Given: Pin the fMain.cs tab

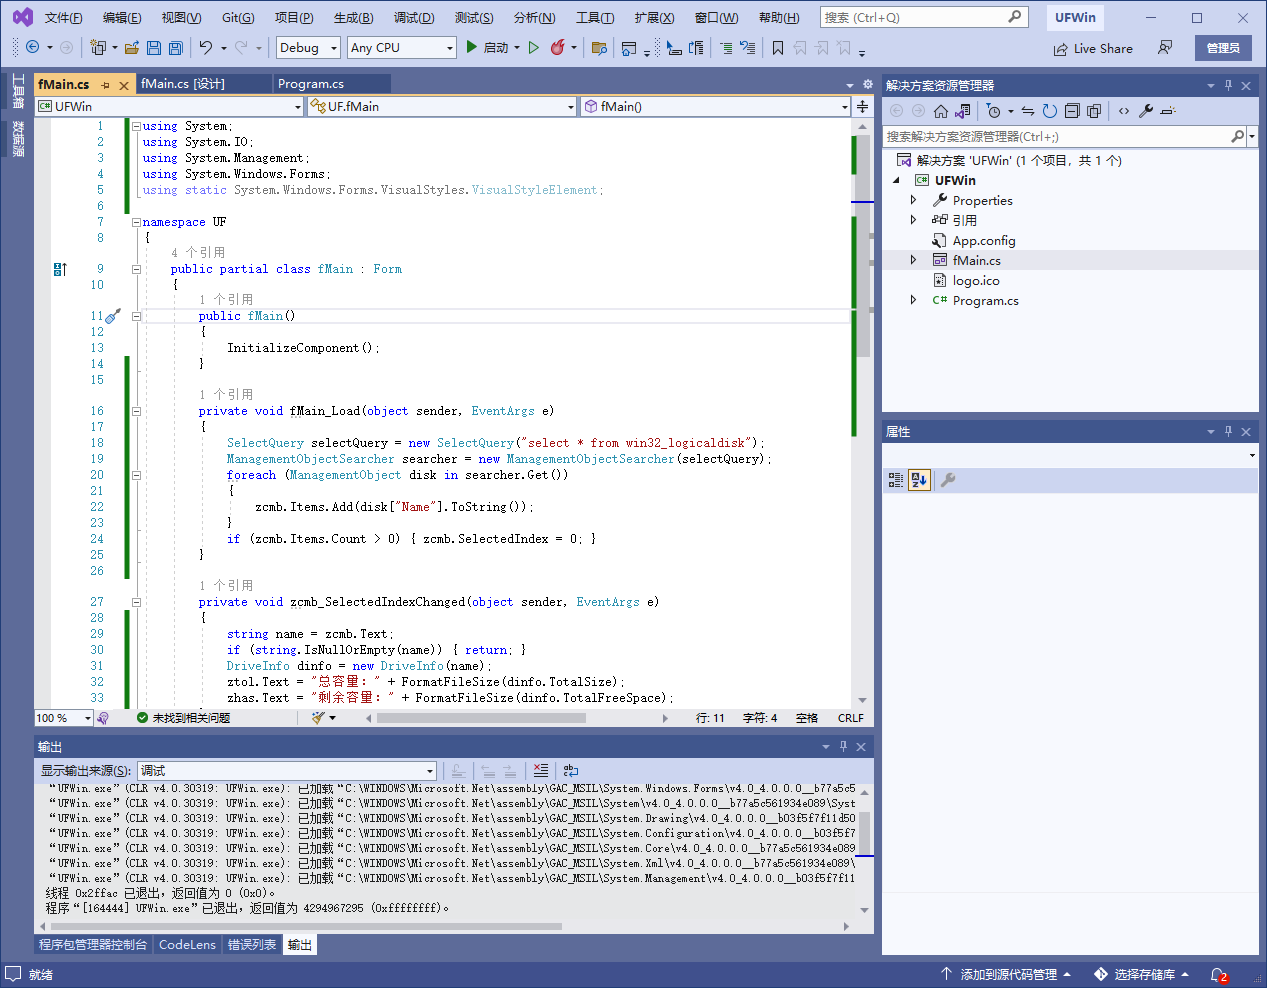Looking at the screenshot, I should pos(105,85).
